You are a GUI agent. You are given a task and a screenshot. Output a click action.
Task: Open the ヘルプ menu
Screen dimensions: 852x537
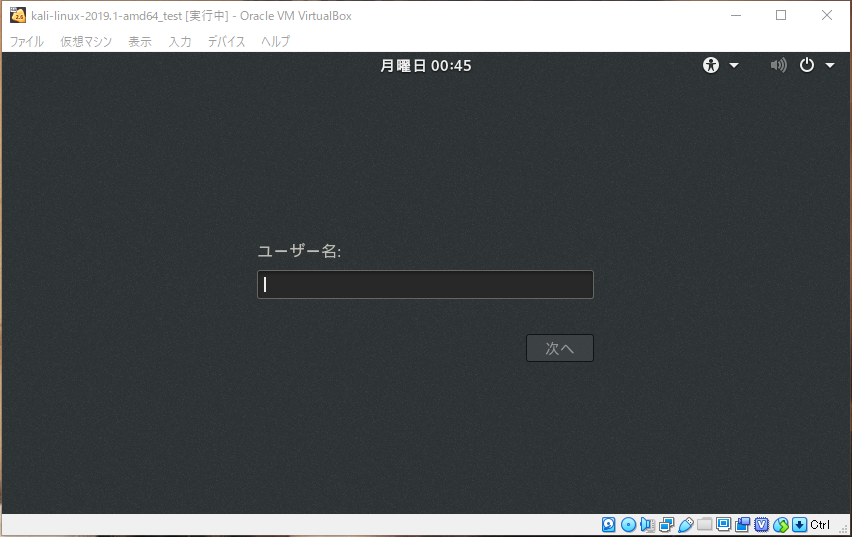tap(275, 41)
